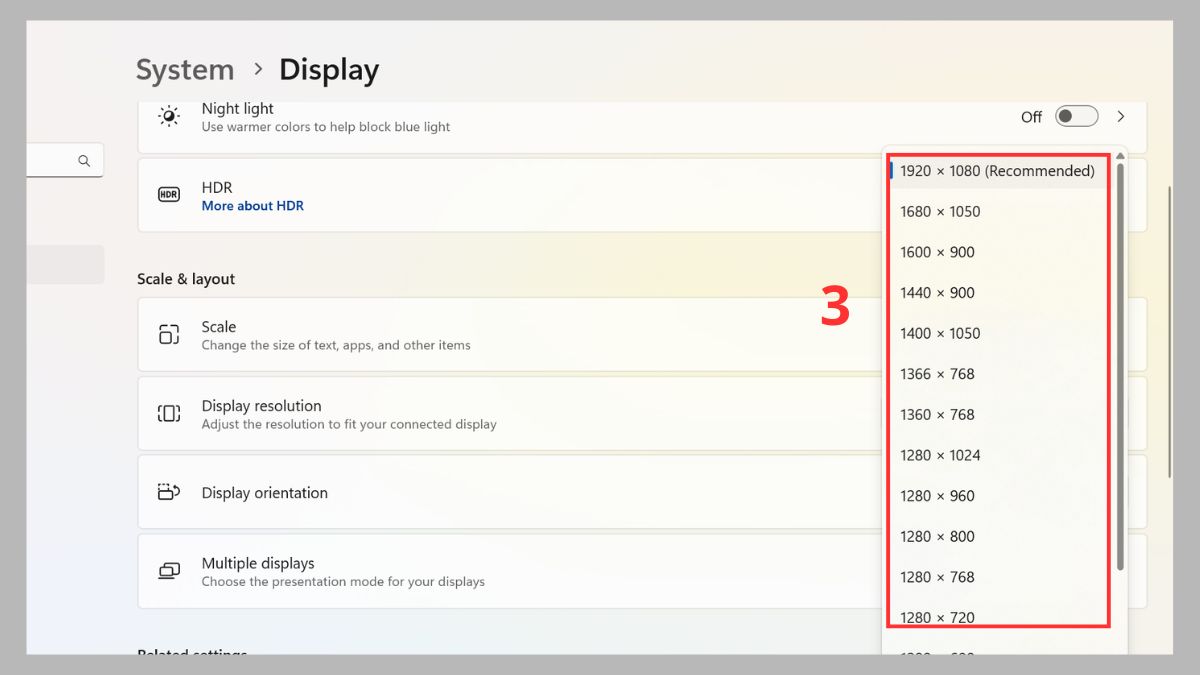Viewport: 1200px width, 675px height.
Task: Click the Multiple displays icon
Action: pos(168,571)
